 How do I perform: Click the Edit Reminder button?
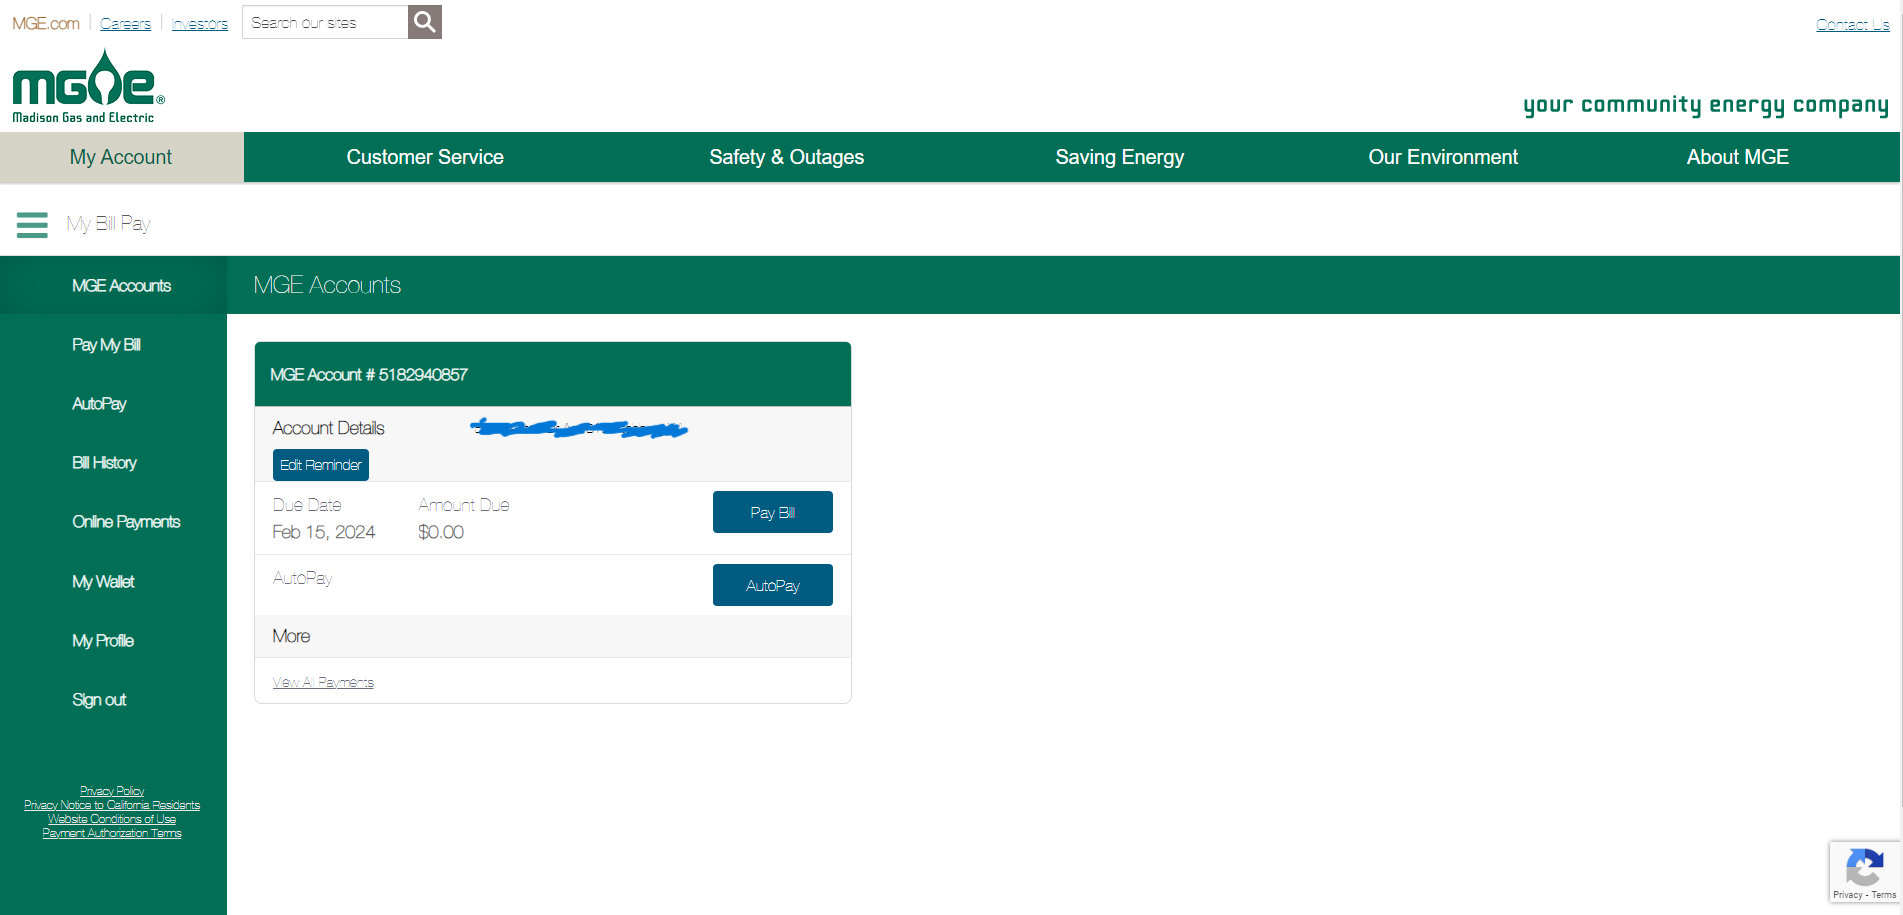click(x=321, y=465)
